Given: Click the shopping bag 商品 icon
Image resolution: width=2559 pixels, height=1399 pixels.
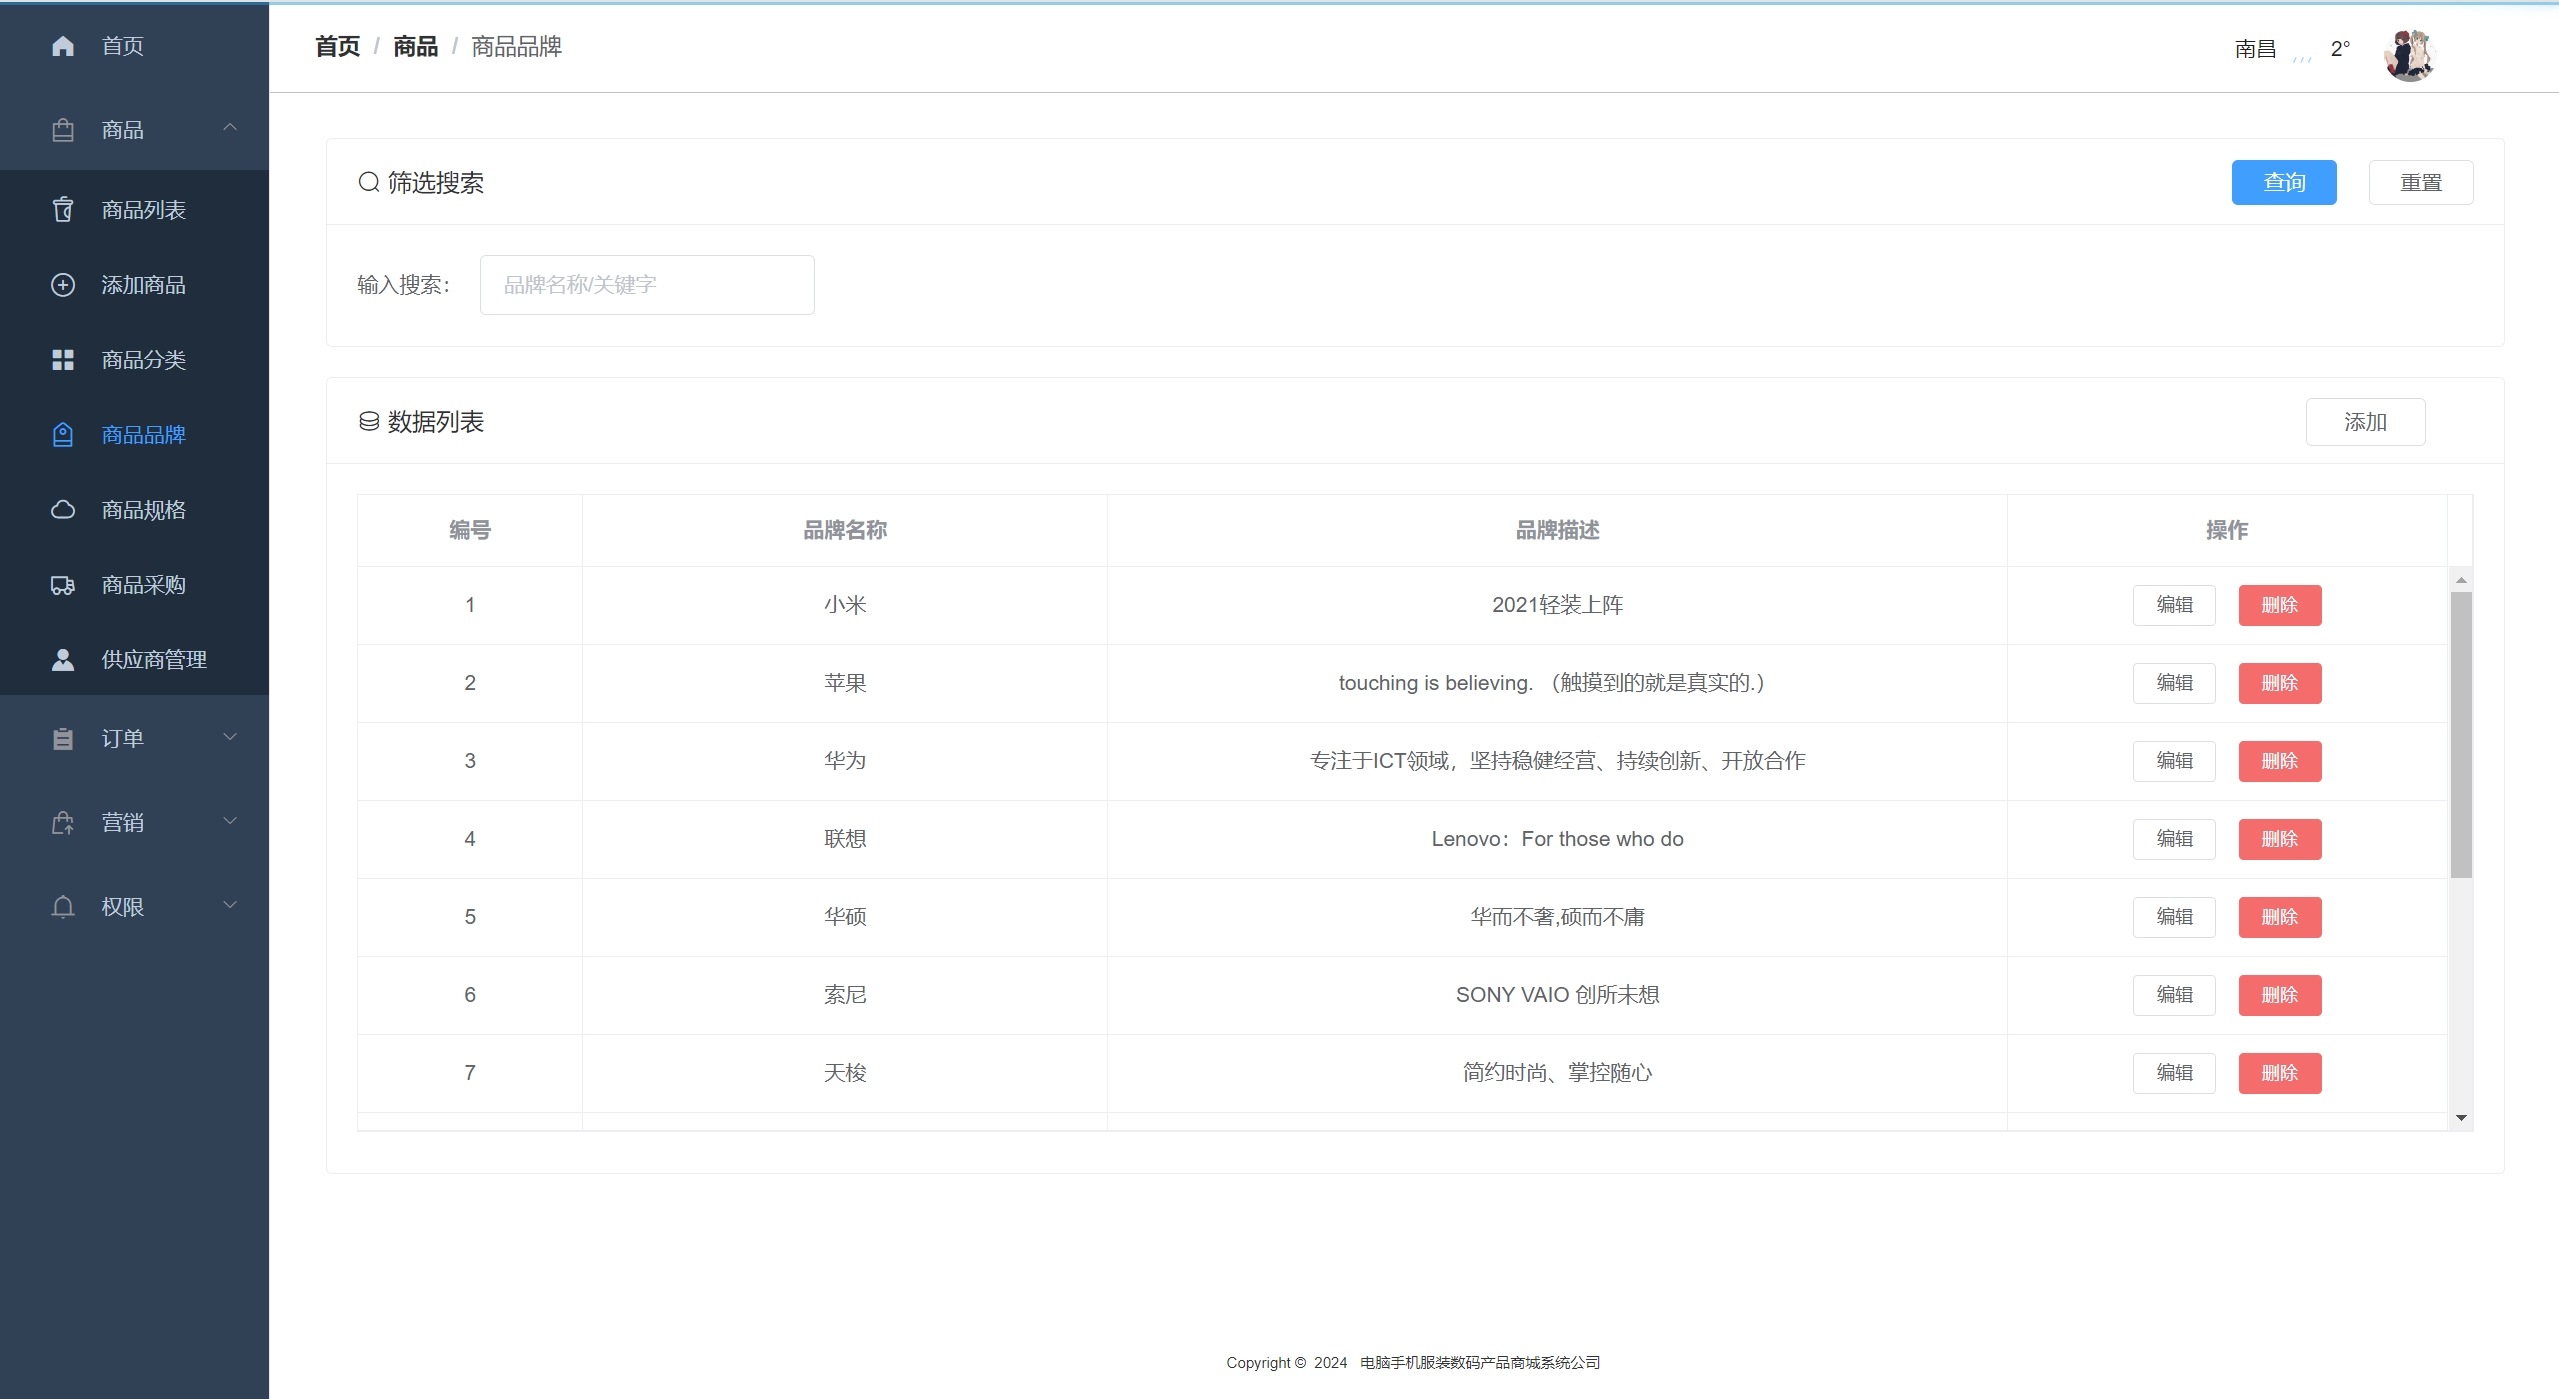Looking at the screenshot, I should coord(63,130).
